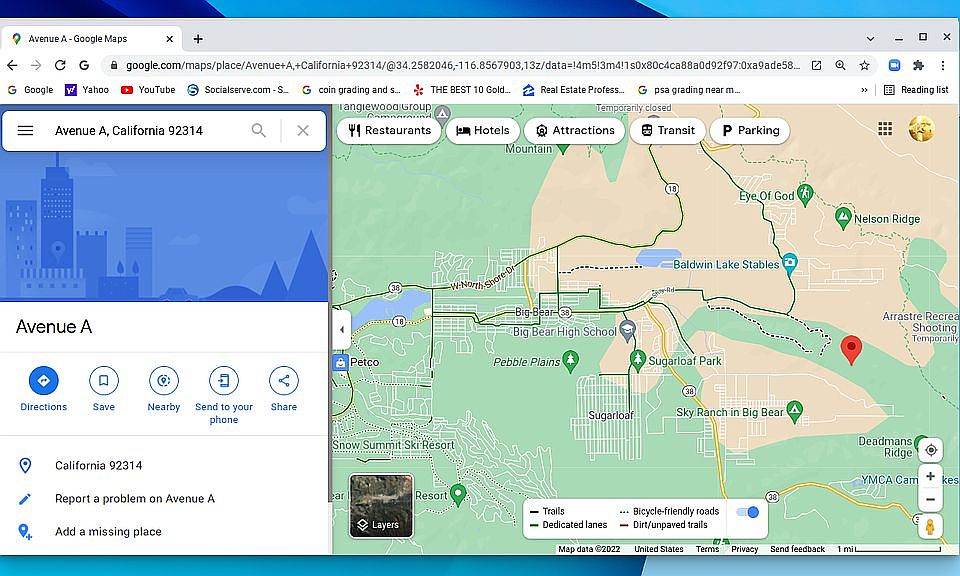Open the Real Estate Profess... bookmark
This screenshot has width=960, height=576.
pos(574,89)
